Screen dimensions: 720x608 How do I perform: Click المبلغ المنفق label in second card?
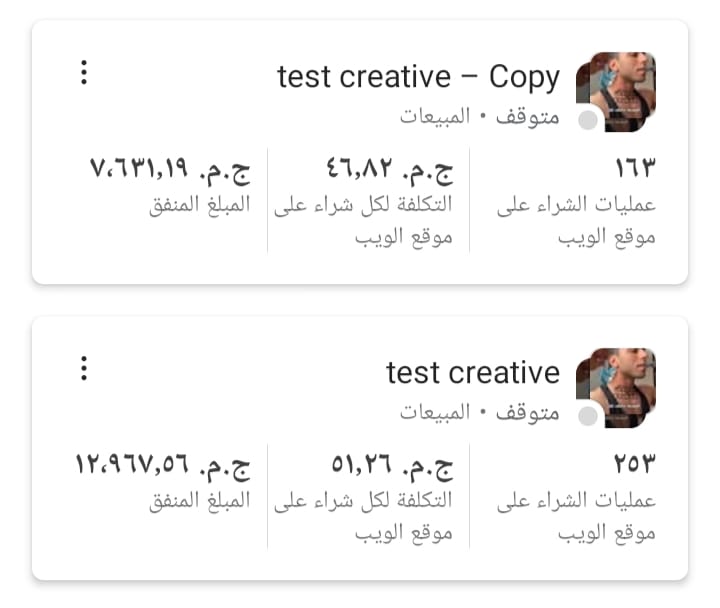pyautogui.click(x=199, y=499)
